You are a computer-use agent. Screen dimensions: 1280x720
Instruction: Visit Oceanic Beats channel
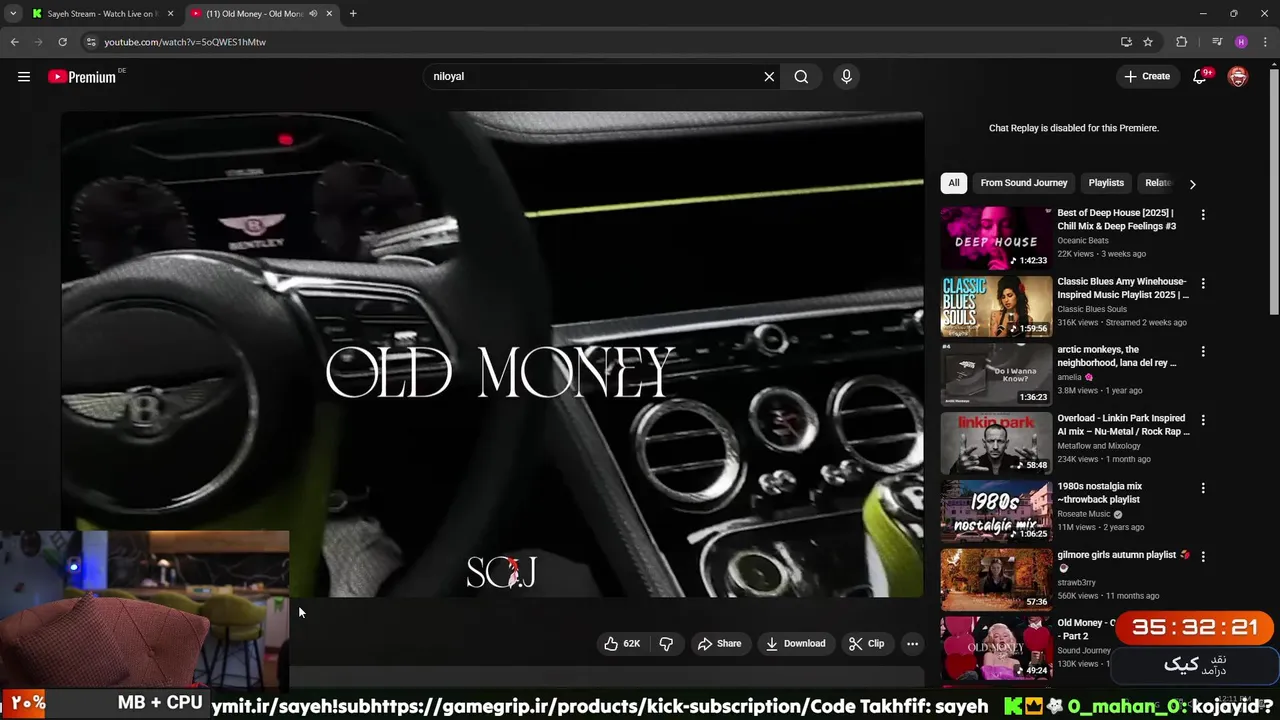[x=1083, y=241]
